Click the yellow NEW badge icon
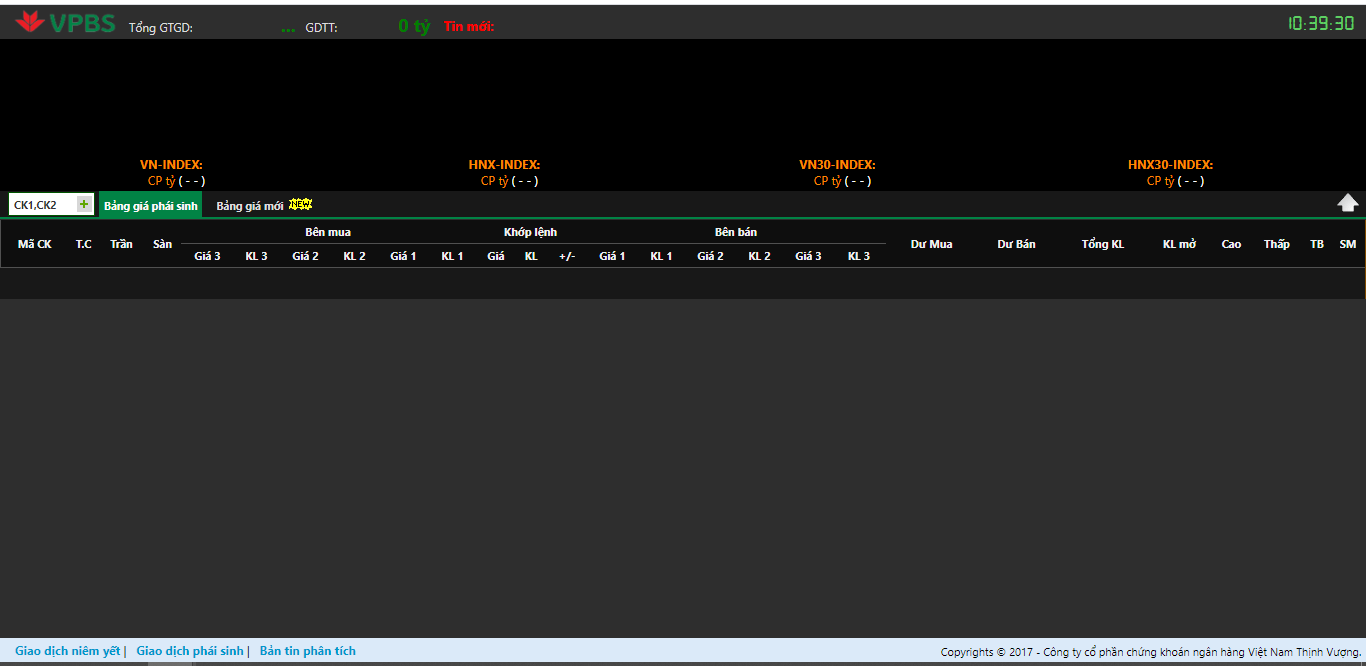 (300, 204)
